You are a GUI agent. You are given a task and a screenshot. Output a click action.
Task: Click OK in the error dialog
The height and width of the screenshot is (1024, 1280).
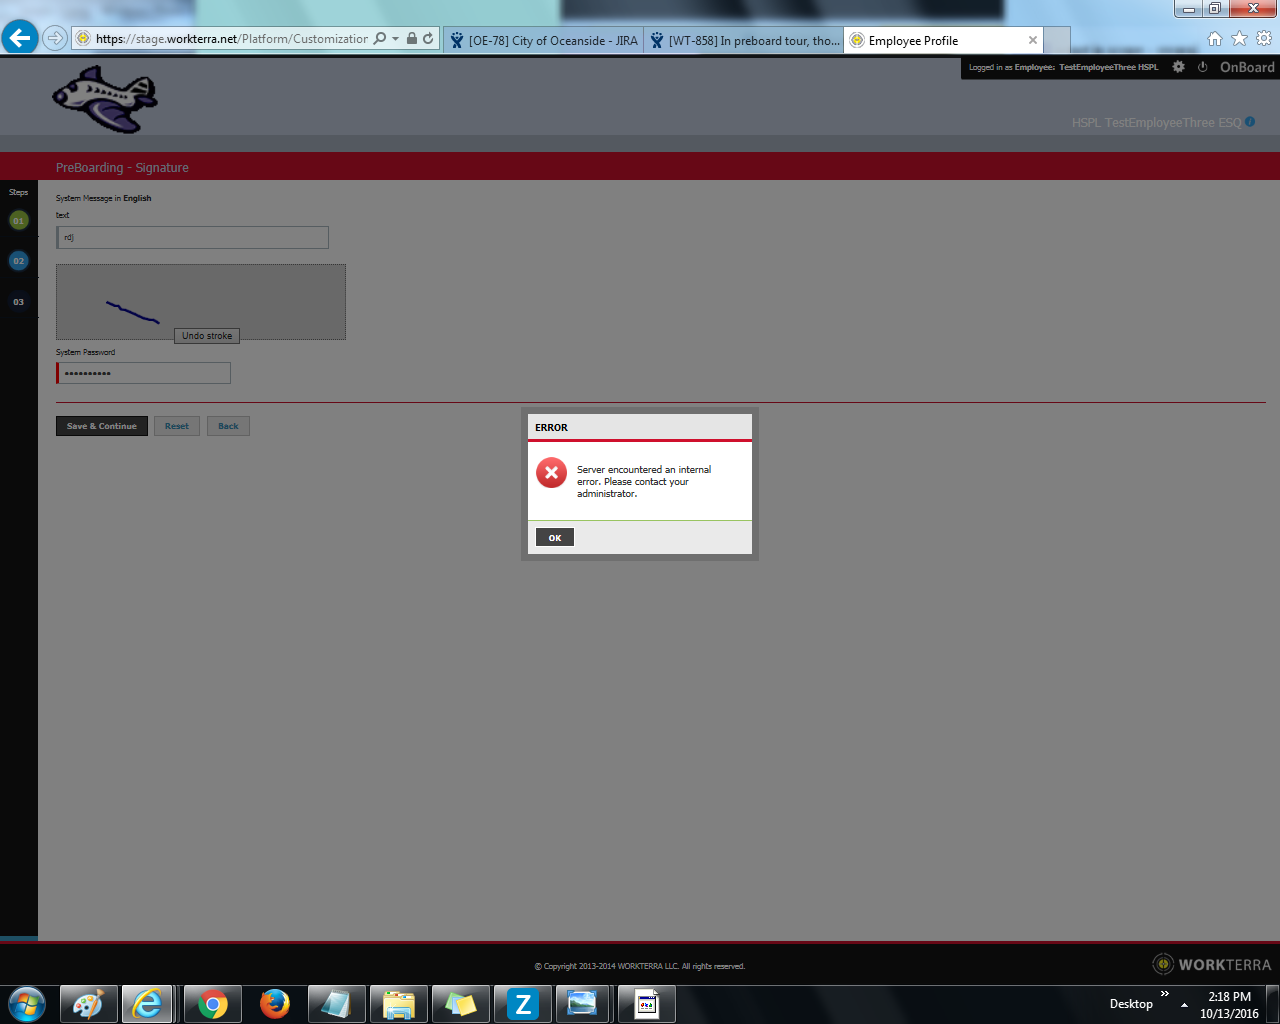[x=555, y=538]
